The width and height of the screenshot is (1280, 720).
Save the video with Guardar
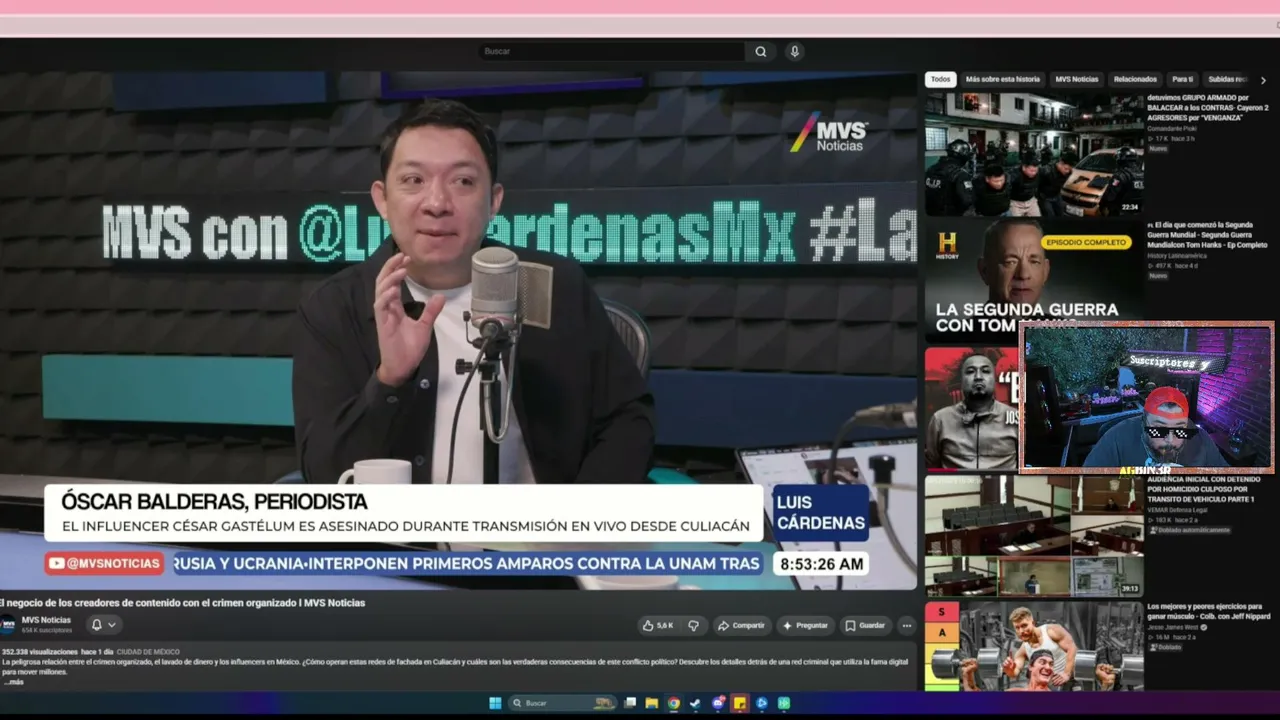pos(865,625)
